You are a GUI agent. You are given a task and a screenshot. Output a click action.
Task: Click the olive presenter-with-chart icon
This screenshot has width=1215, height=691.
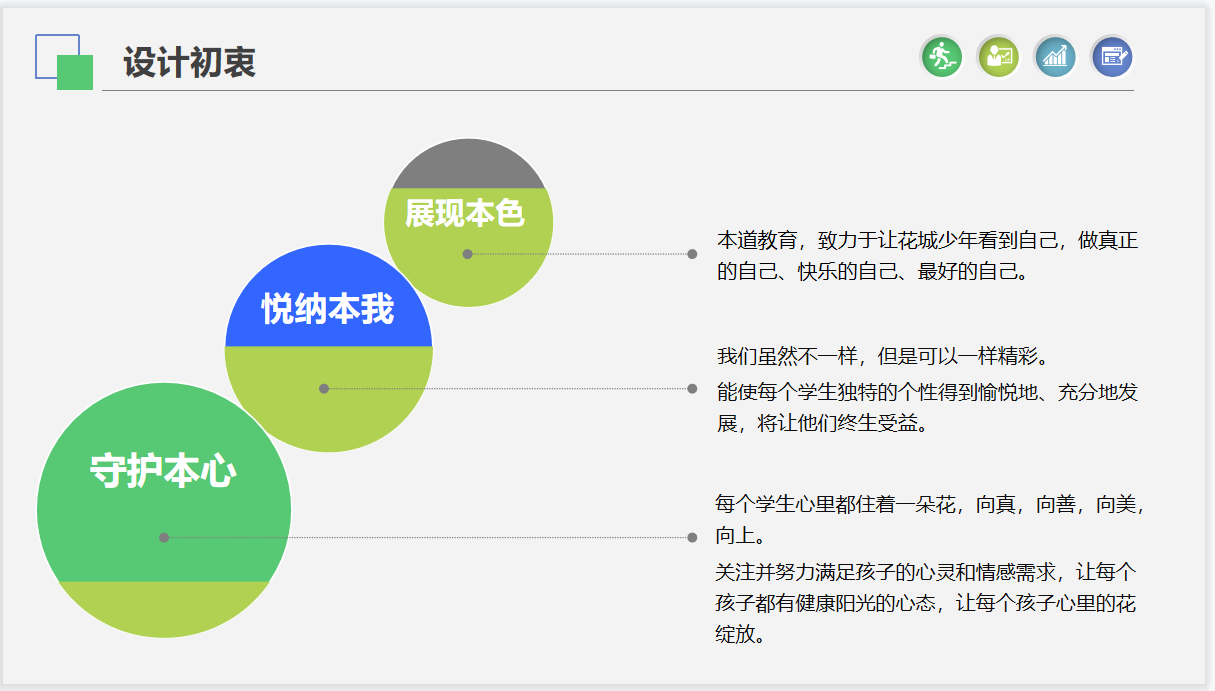click(x=998, y=56)
